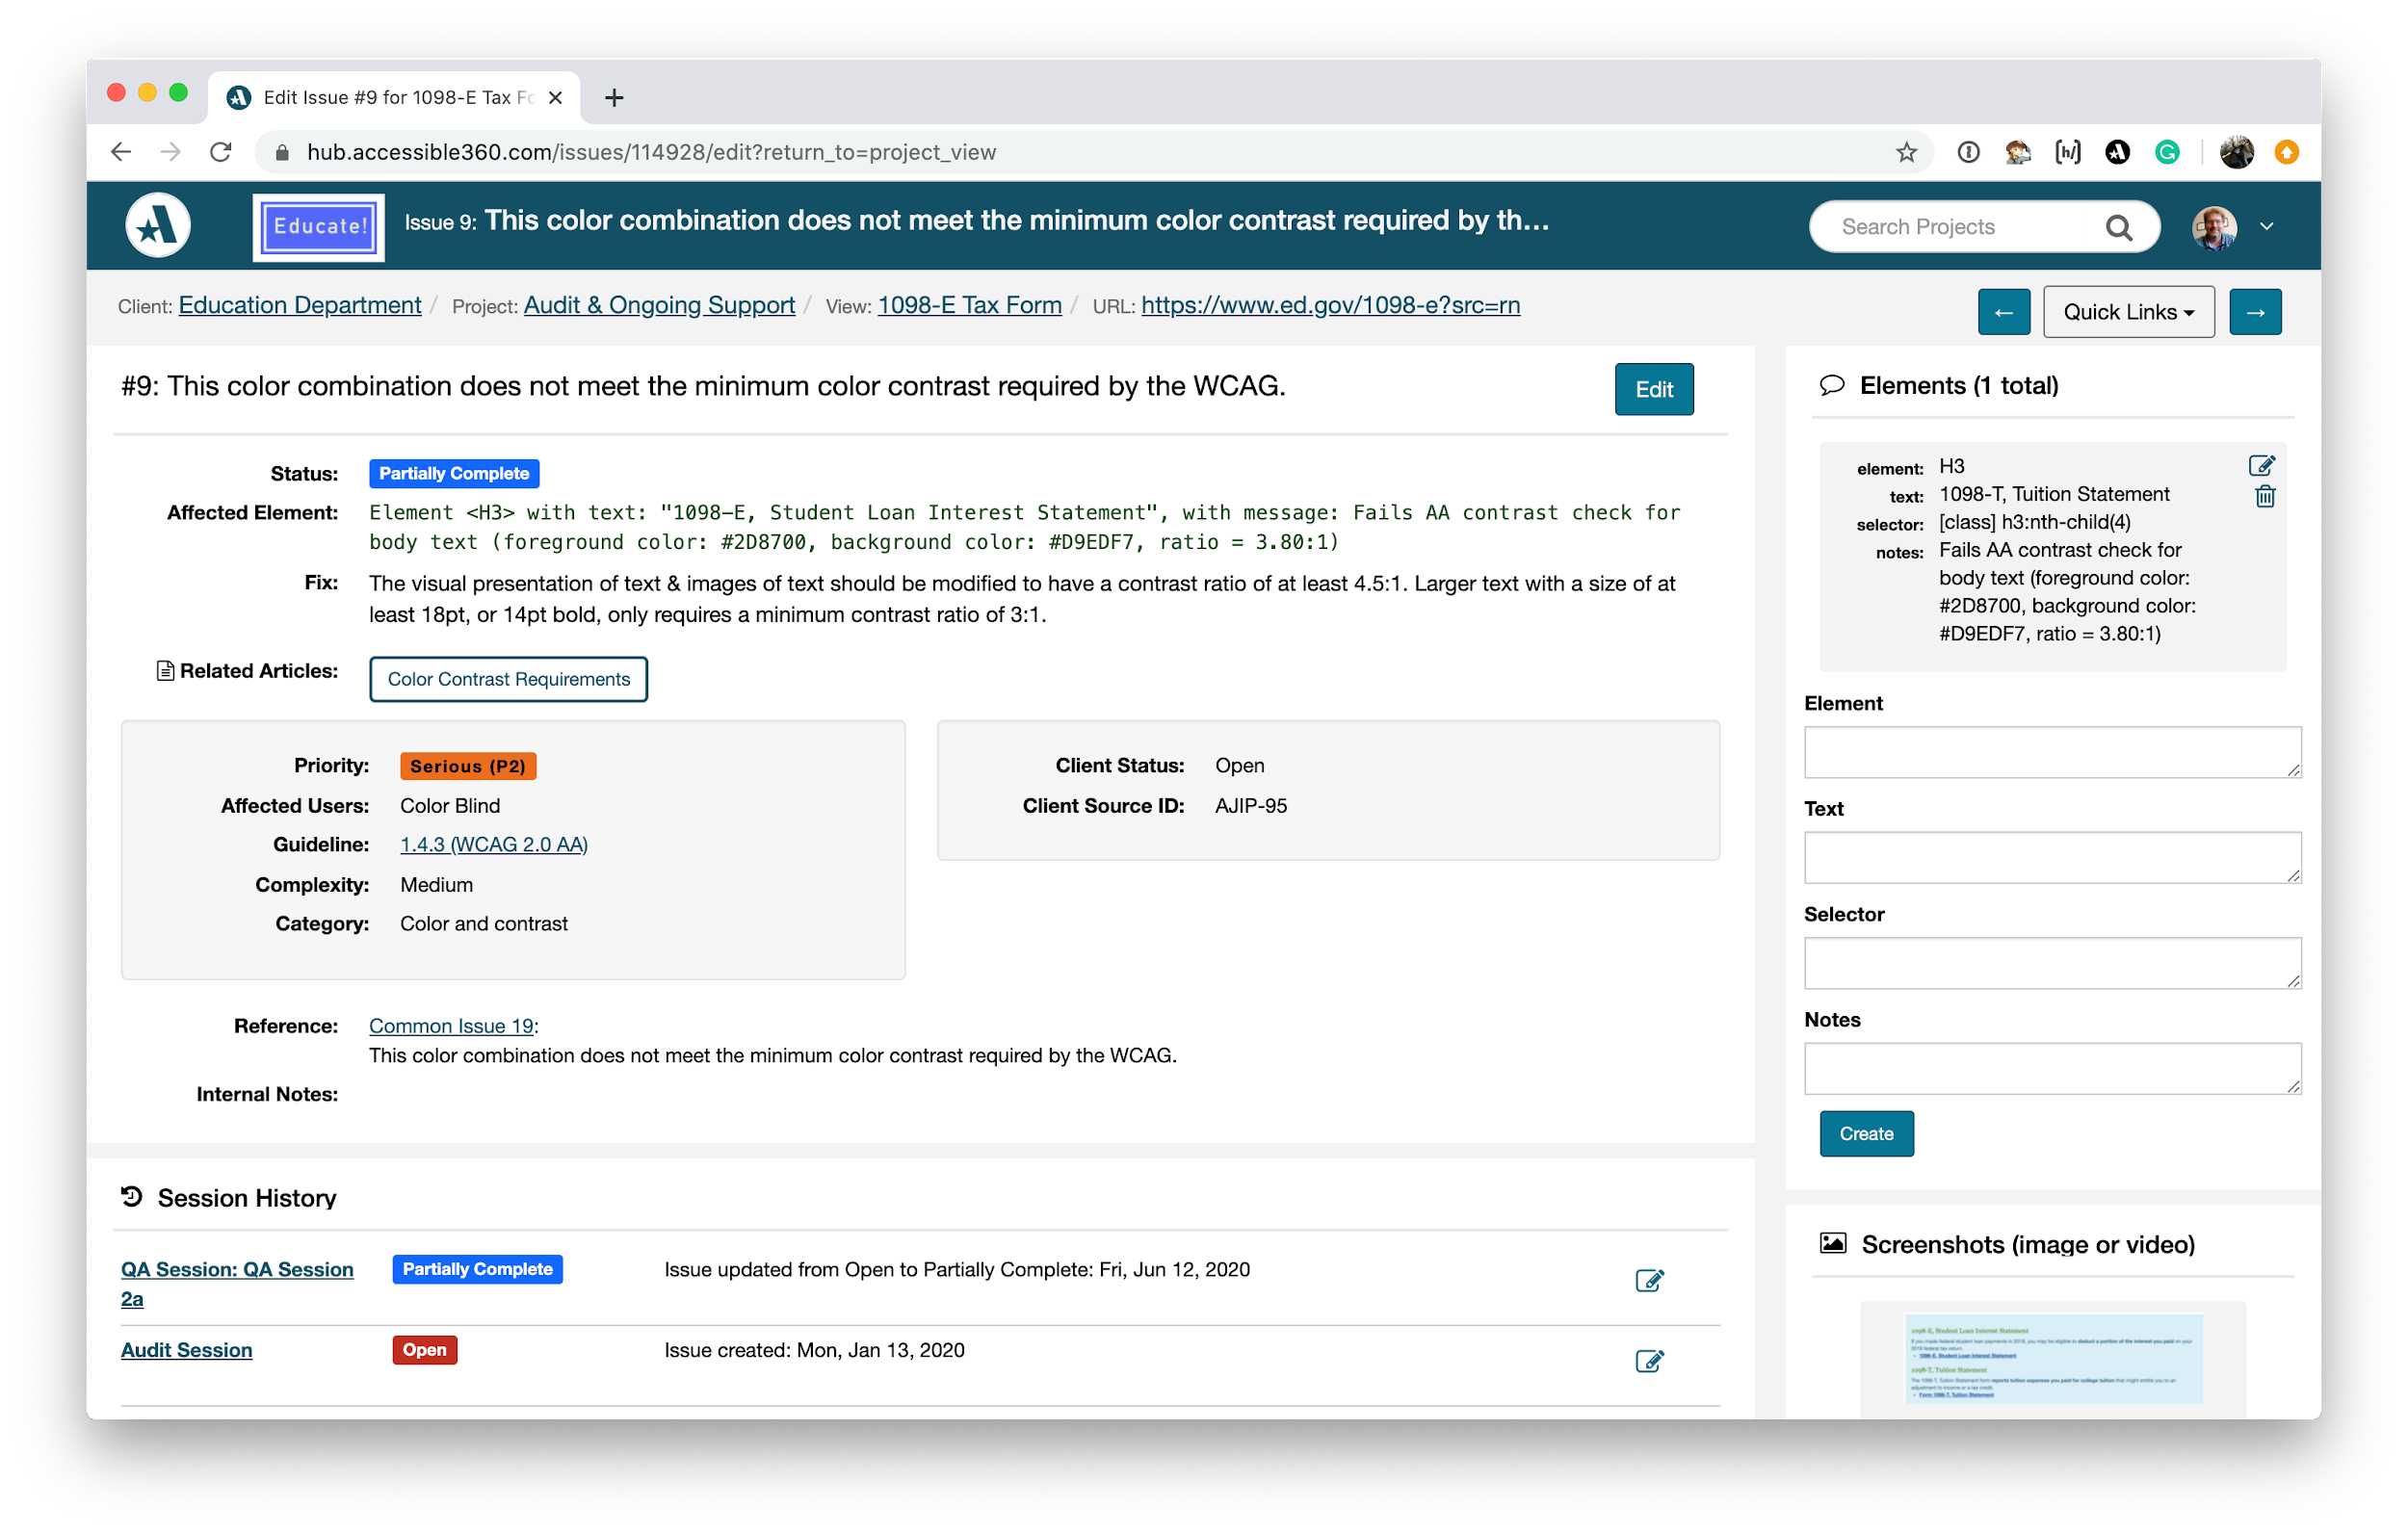
Task: Go to the previous issue with the left arrow
Action: pos(2003,312)
